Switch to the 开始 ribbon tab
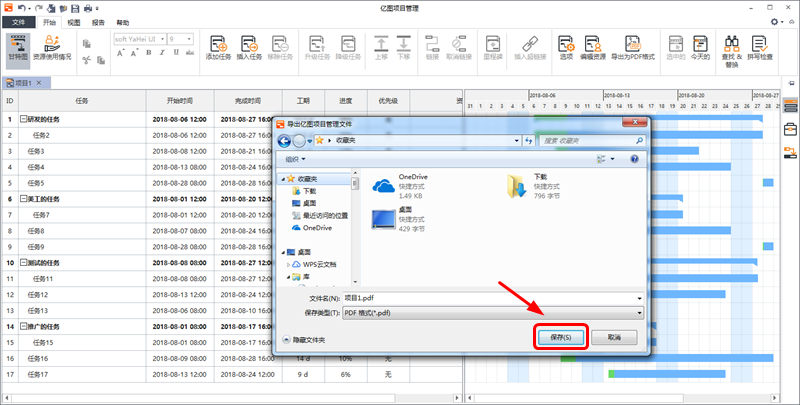This screenshot has width=800, height=405. pyautogui.click(x=49, y=22)
